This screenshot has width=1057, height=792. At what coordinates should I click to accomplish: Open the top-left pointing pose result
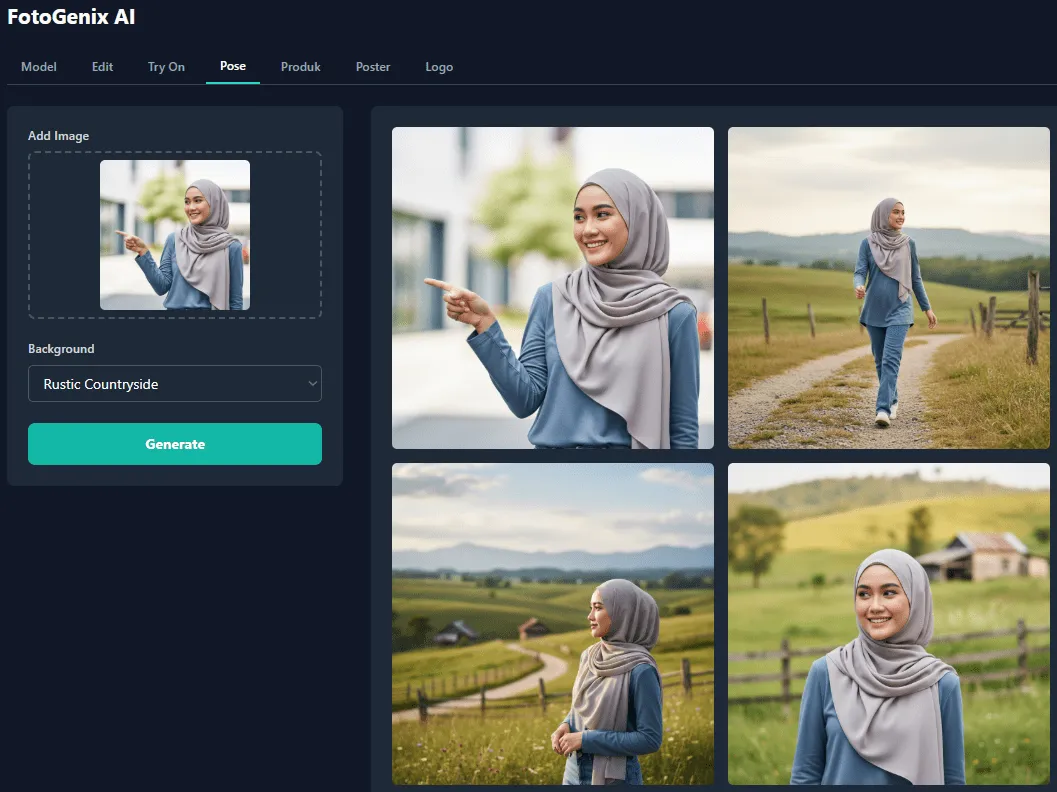pyautogui.click(x=553, y=287)
